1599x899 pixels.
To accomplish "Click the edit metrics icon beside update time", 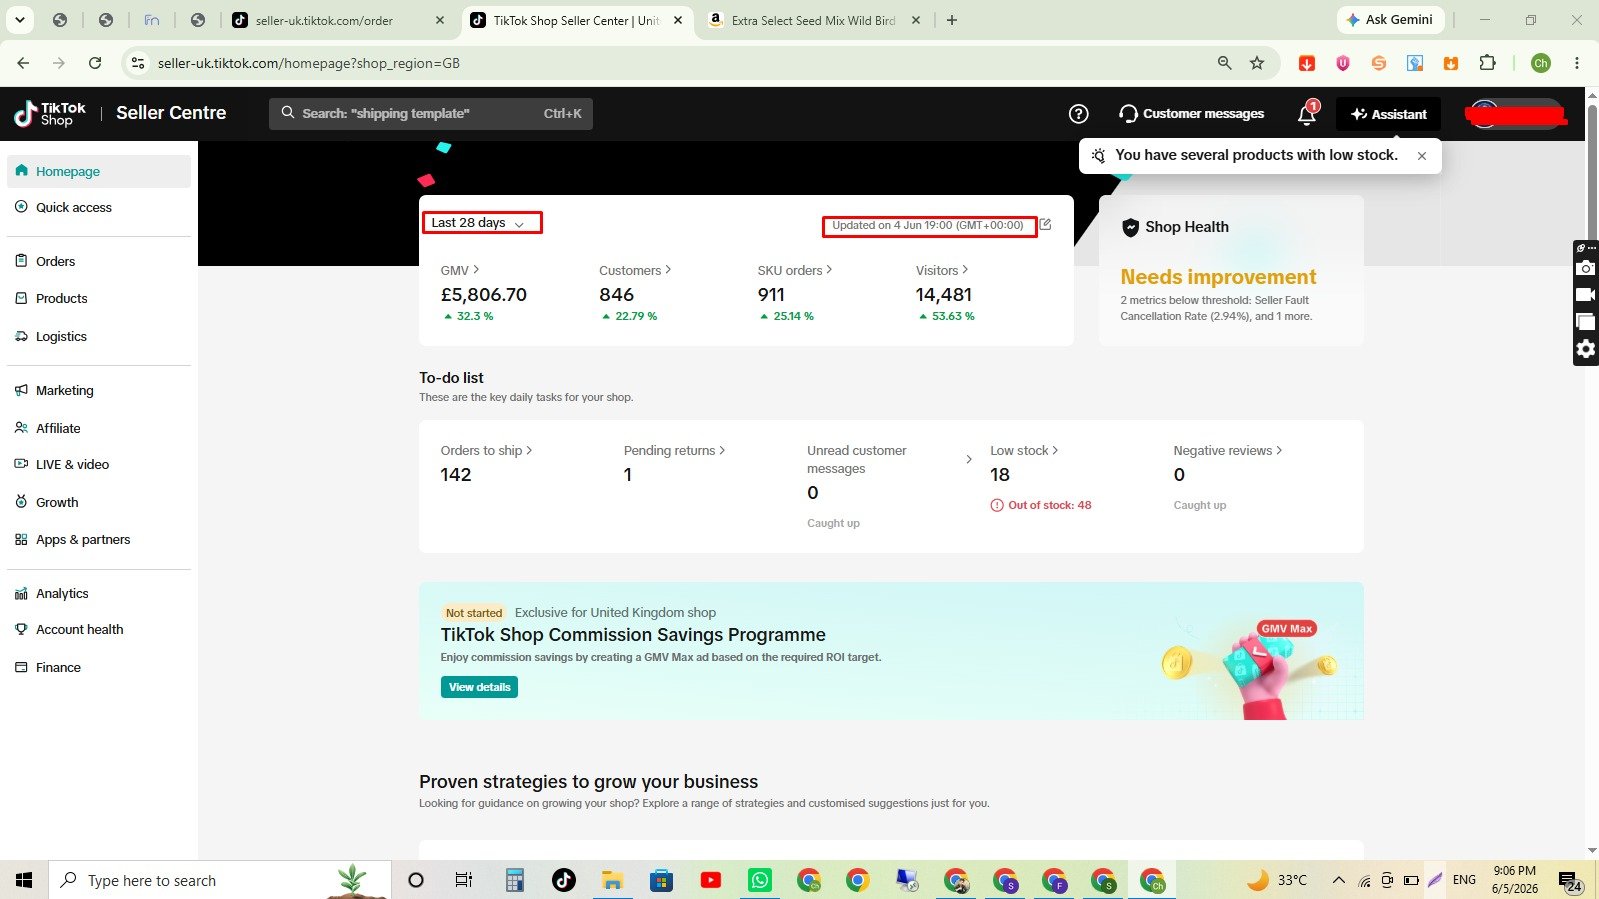I will [1045, 225].
